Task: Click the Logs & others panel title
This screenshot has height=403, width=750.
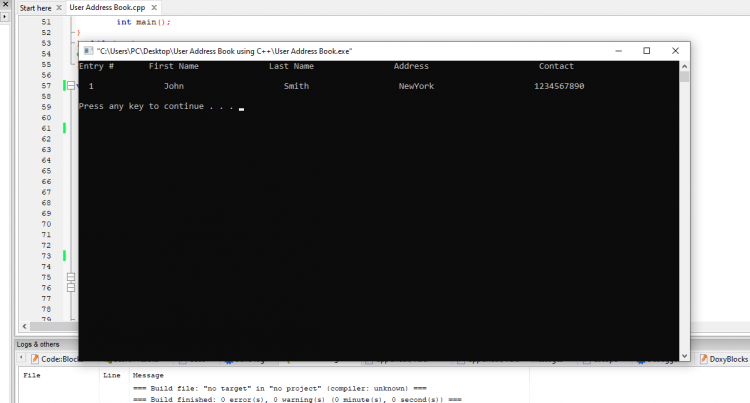Action: click(38, 344)
